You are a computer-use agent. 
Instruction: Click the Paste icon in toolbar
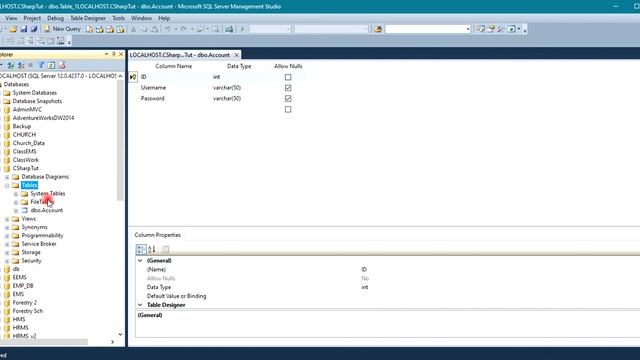(154, 29)
